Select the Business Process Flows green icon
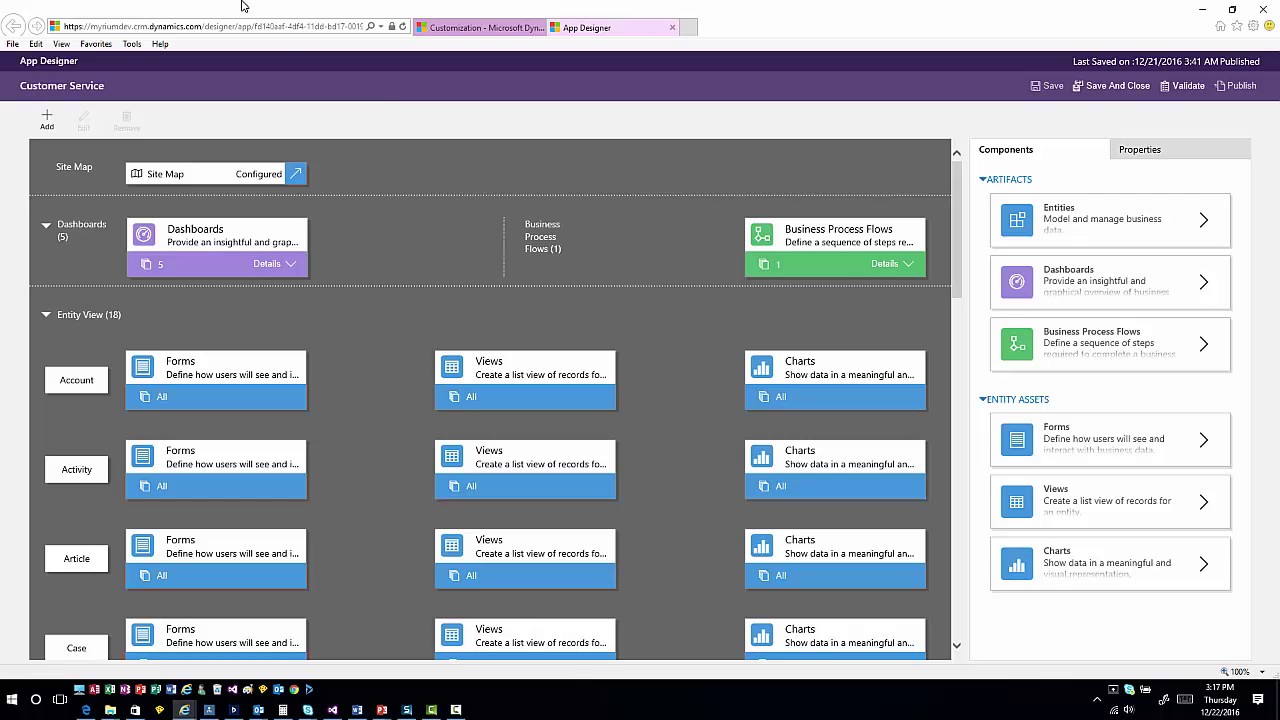This screenshot has height=720, width=1280. tap(762, 235)
